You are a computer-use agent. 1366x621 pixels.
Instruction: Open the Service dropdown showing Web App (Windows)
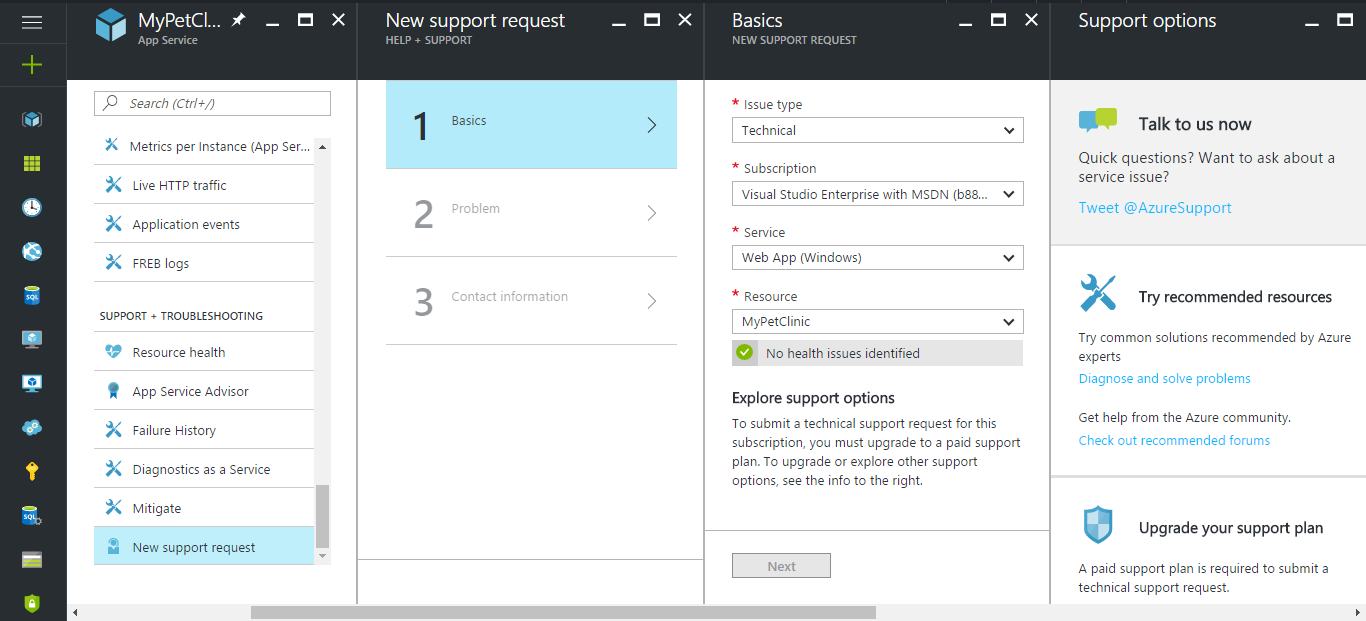point(877,257)
